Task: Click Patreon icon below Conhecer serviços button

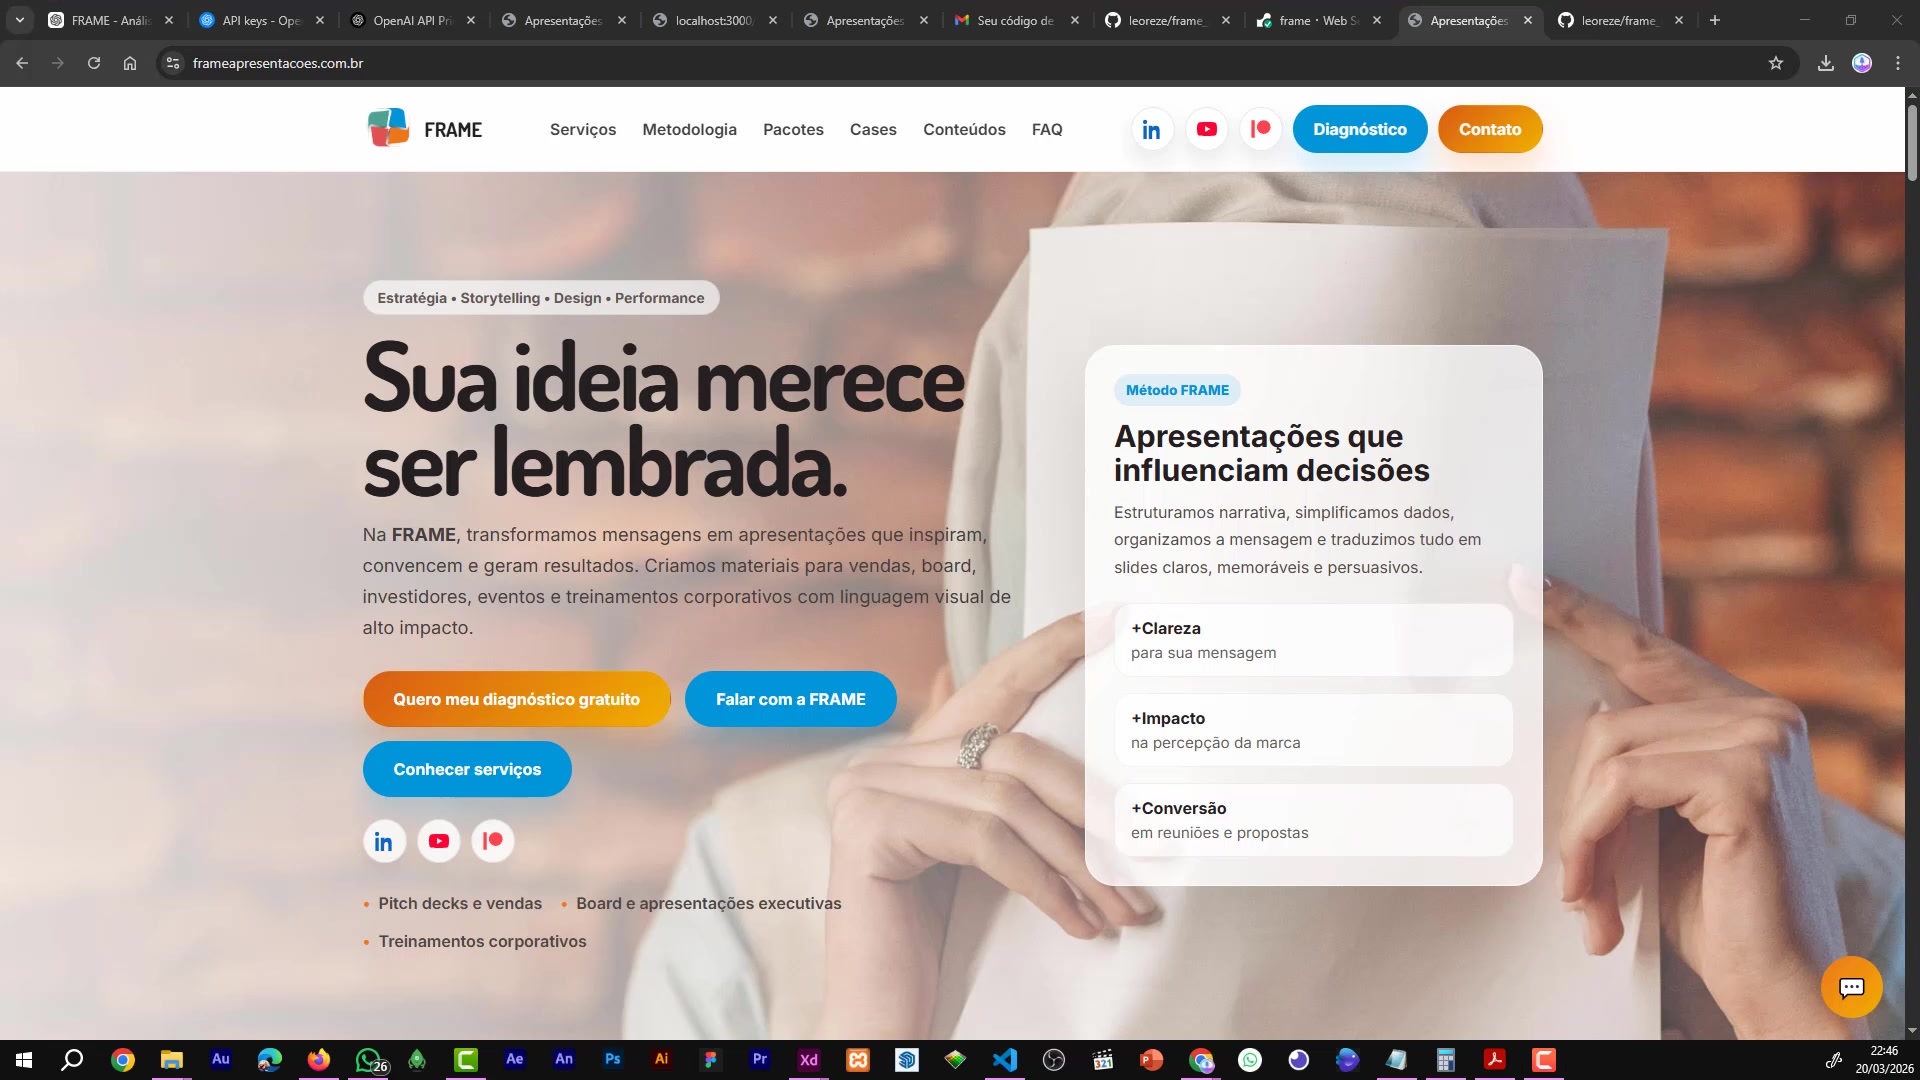Action: click(x=492, y=842)
